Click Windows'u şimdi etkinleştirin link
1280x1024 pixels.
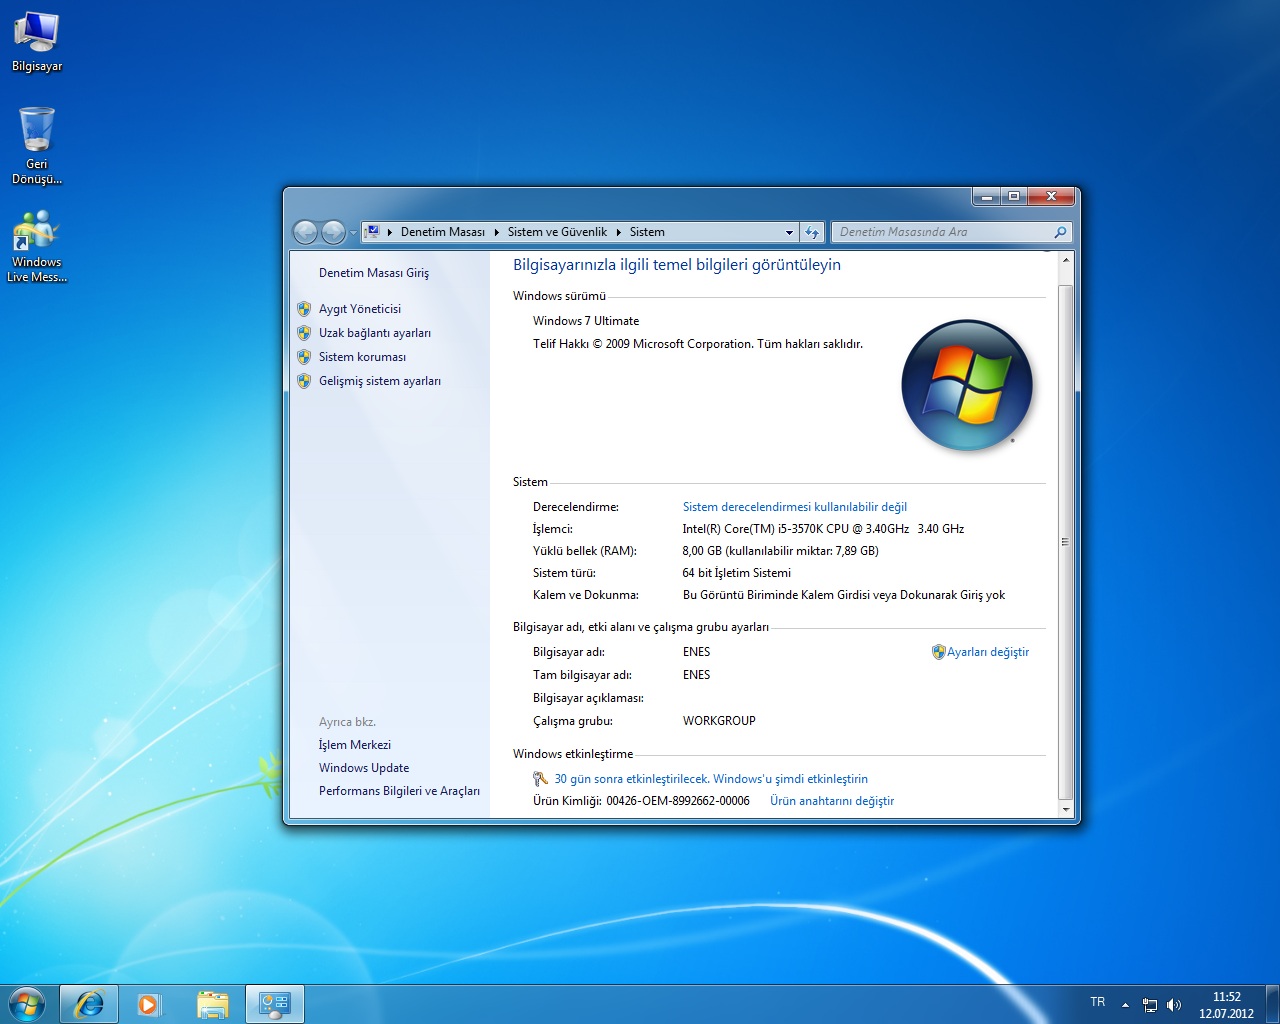click(711, 779)
